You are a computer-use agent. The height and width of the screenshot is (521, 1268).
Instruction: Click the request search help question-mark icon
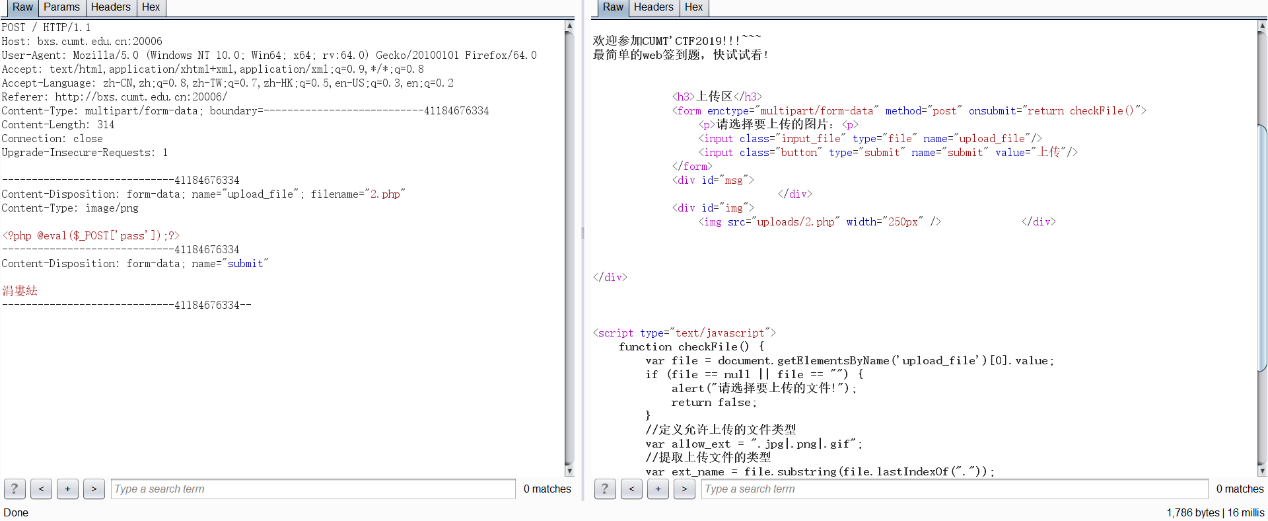(15, 489)
